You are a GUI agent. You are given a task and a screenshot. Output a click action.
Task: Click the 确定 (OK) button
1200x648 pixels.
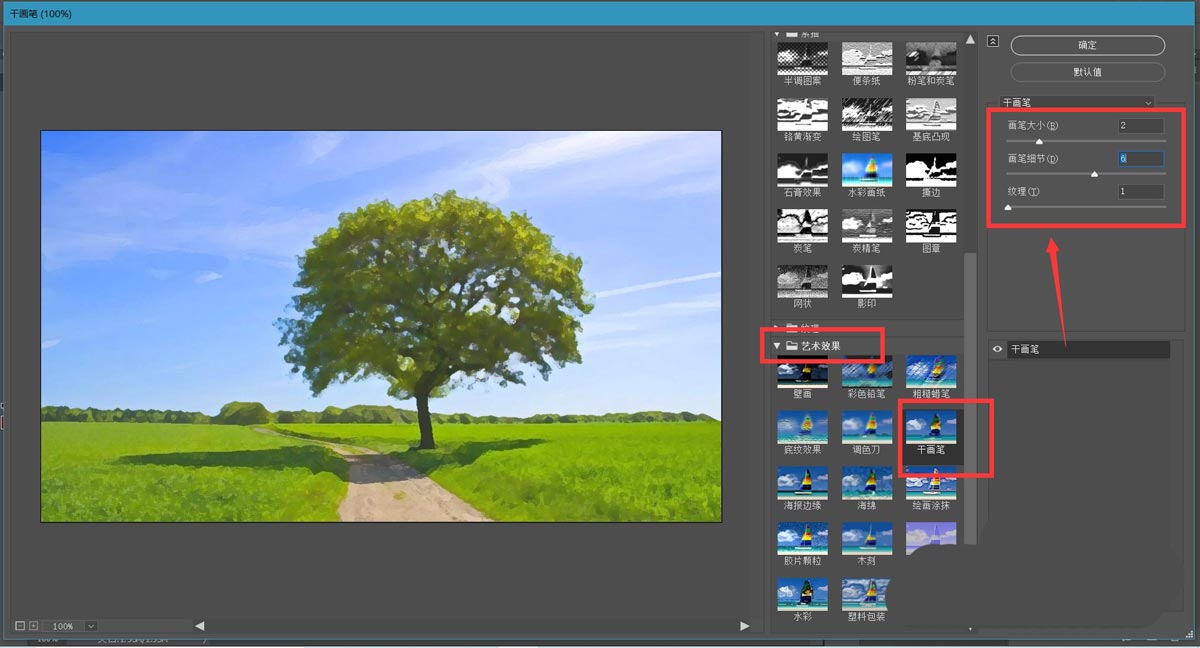(1087, 45)
